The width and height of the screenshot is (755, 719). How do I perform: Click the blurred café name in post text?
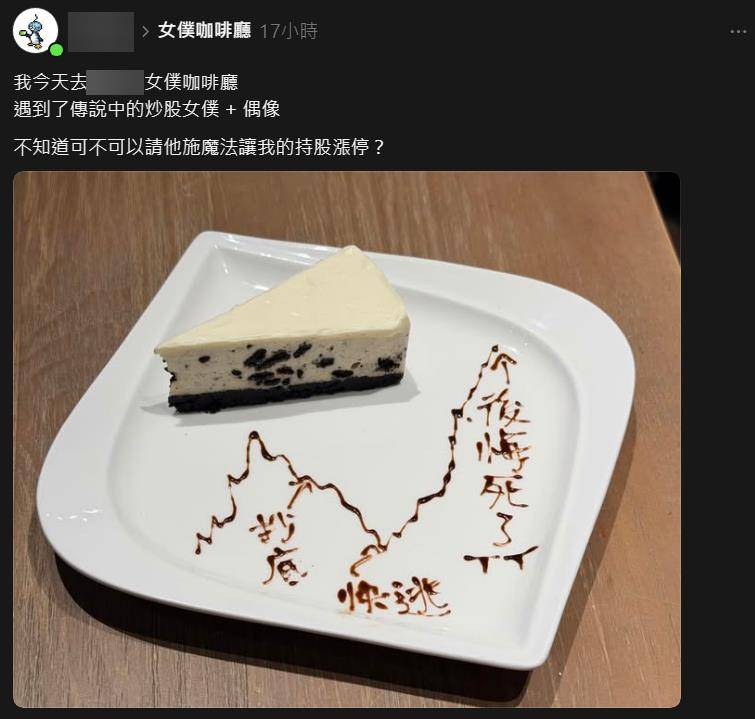[116, 82]
